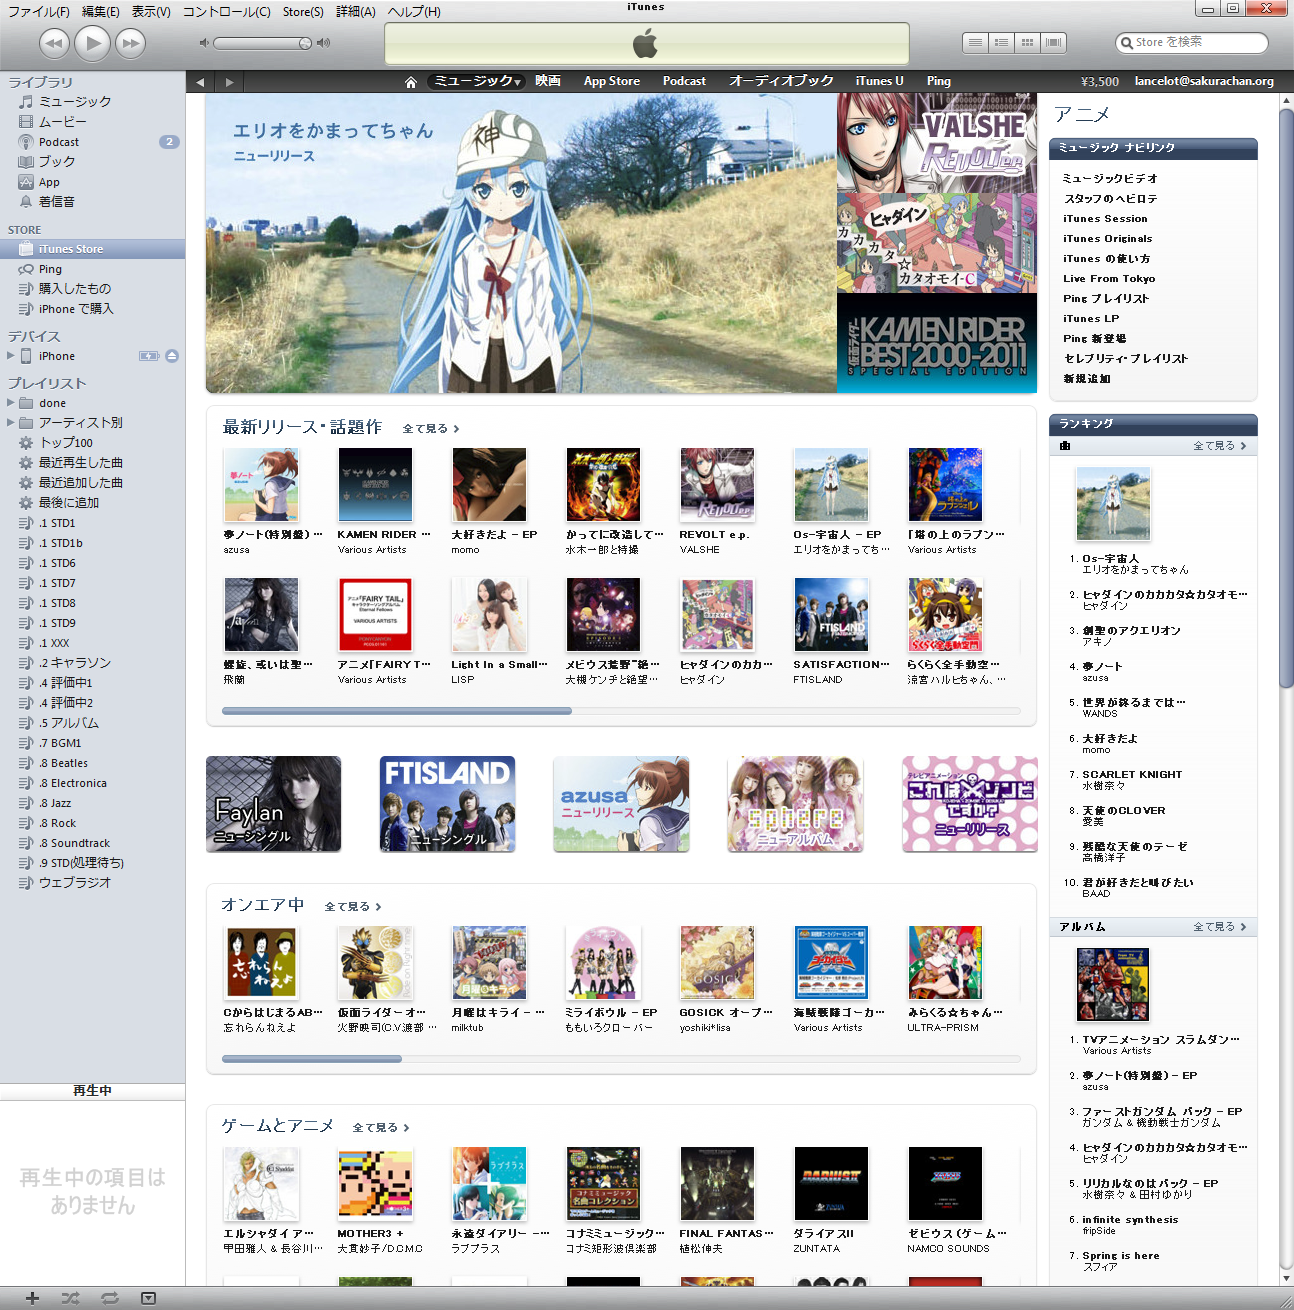Click 全て見る next to オンエア中

pyautogui.click(x=352, y=907)
